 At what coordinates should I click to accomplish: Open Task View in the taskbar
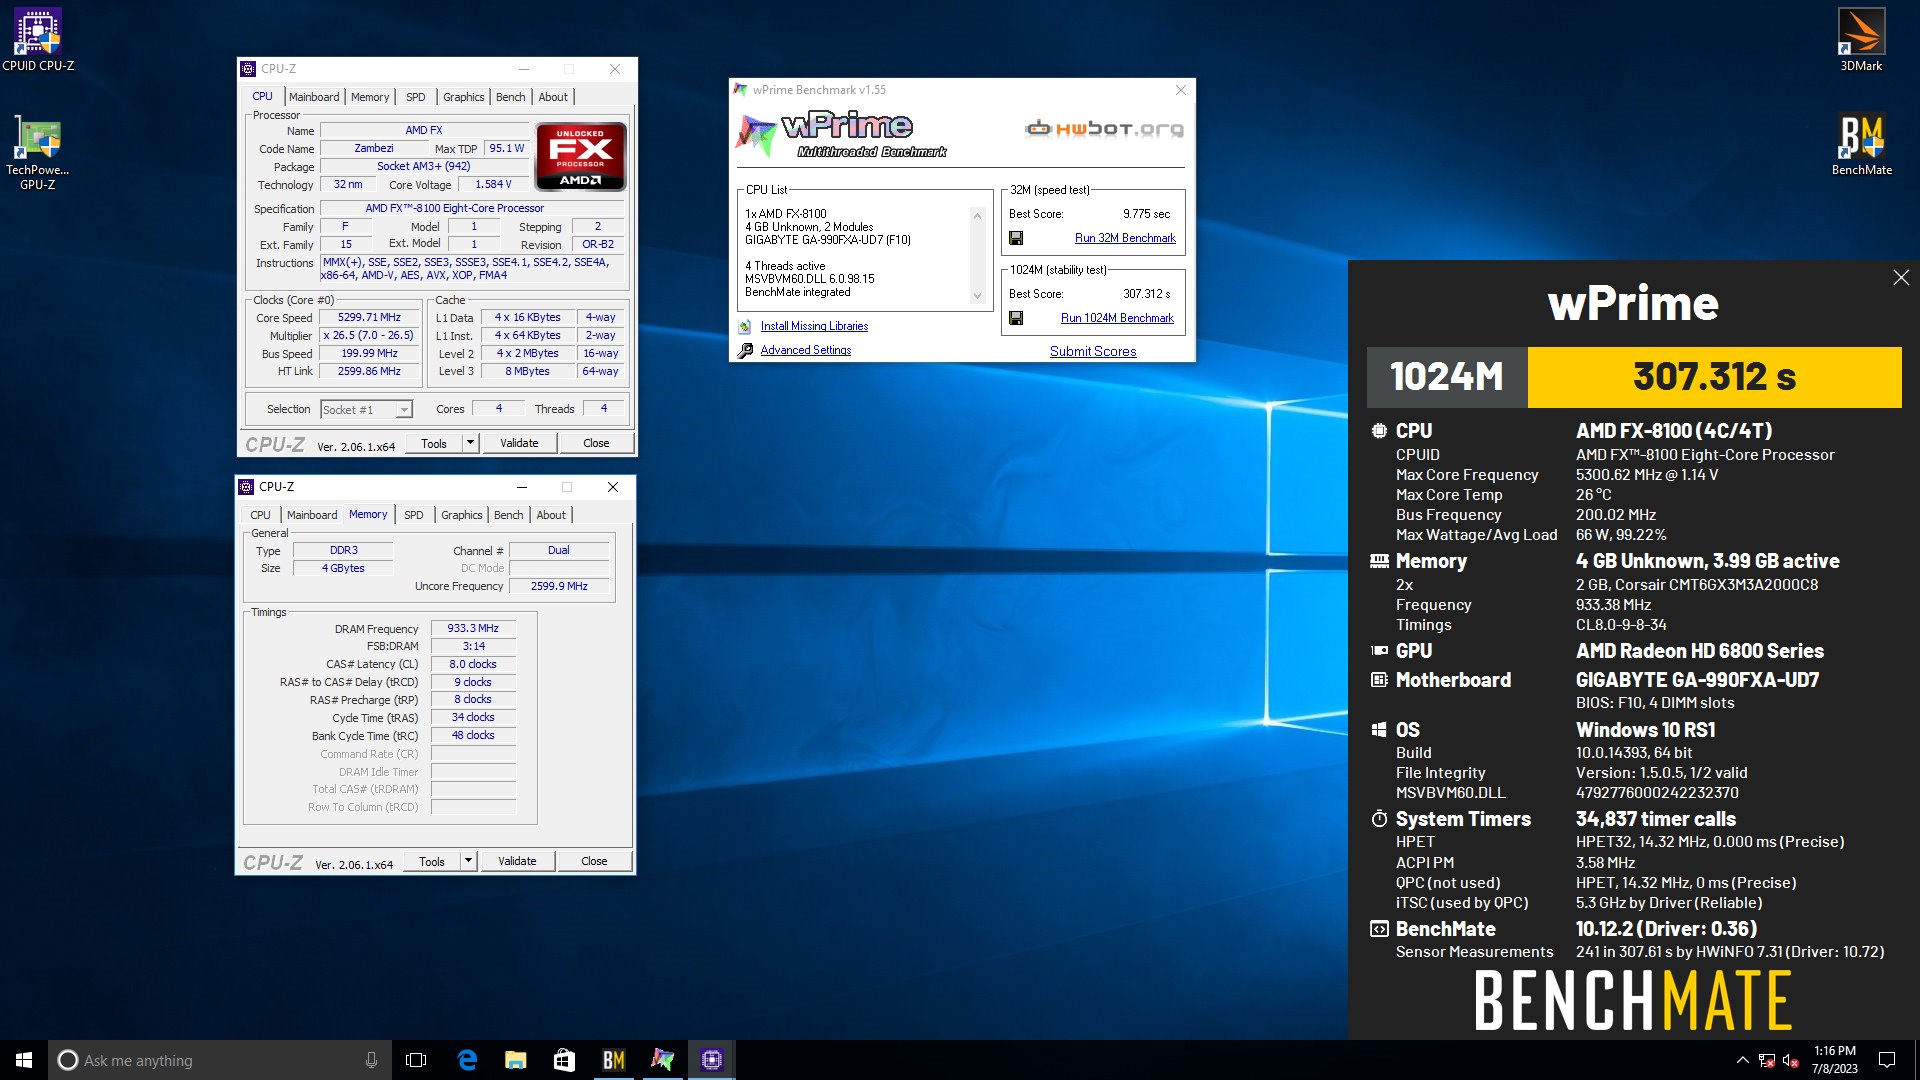coord(416,1060)
